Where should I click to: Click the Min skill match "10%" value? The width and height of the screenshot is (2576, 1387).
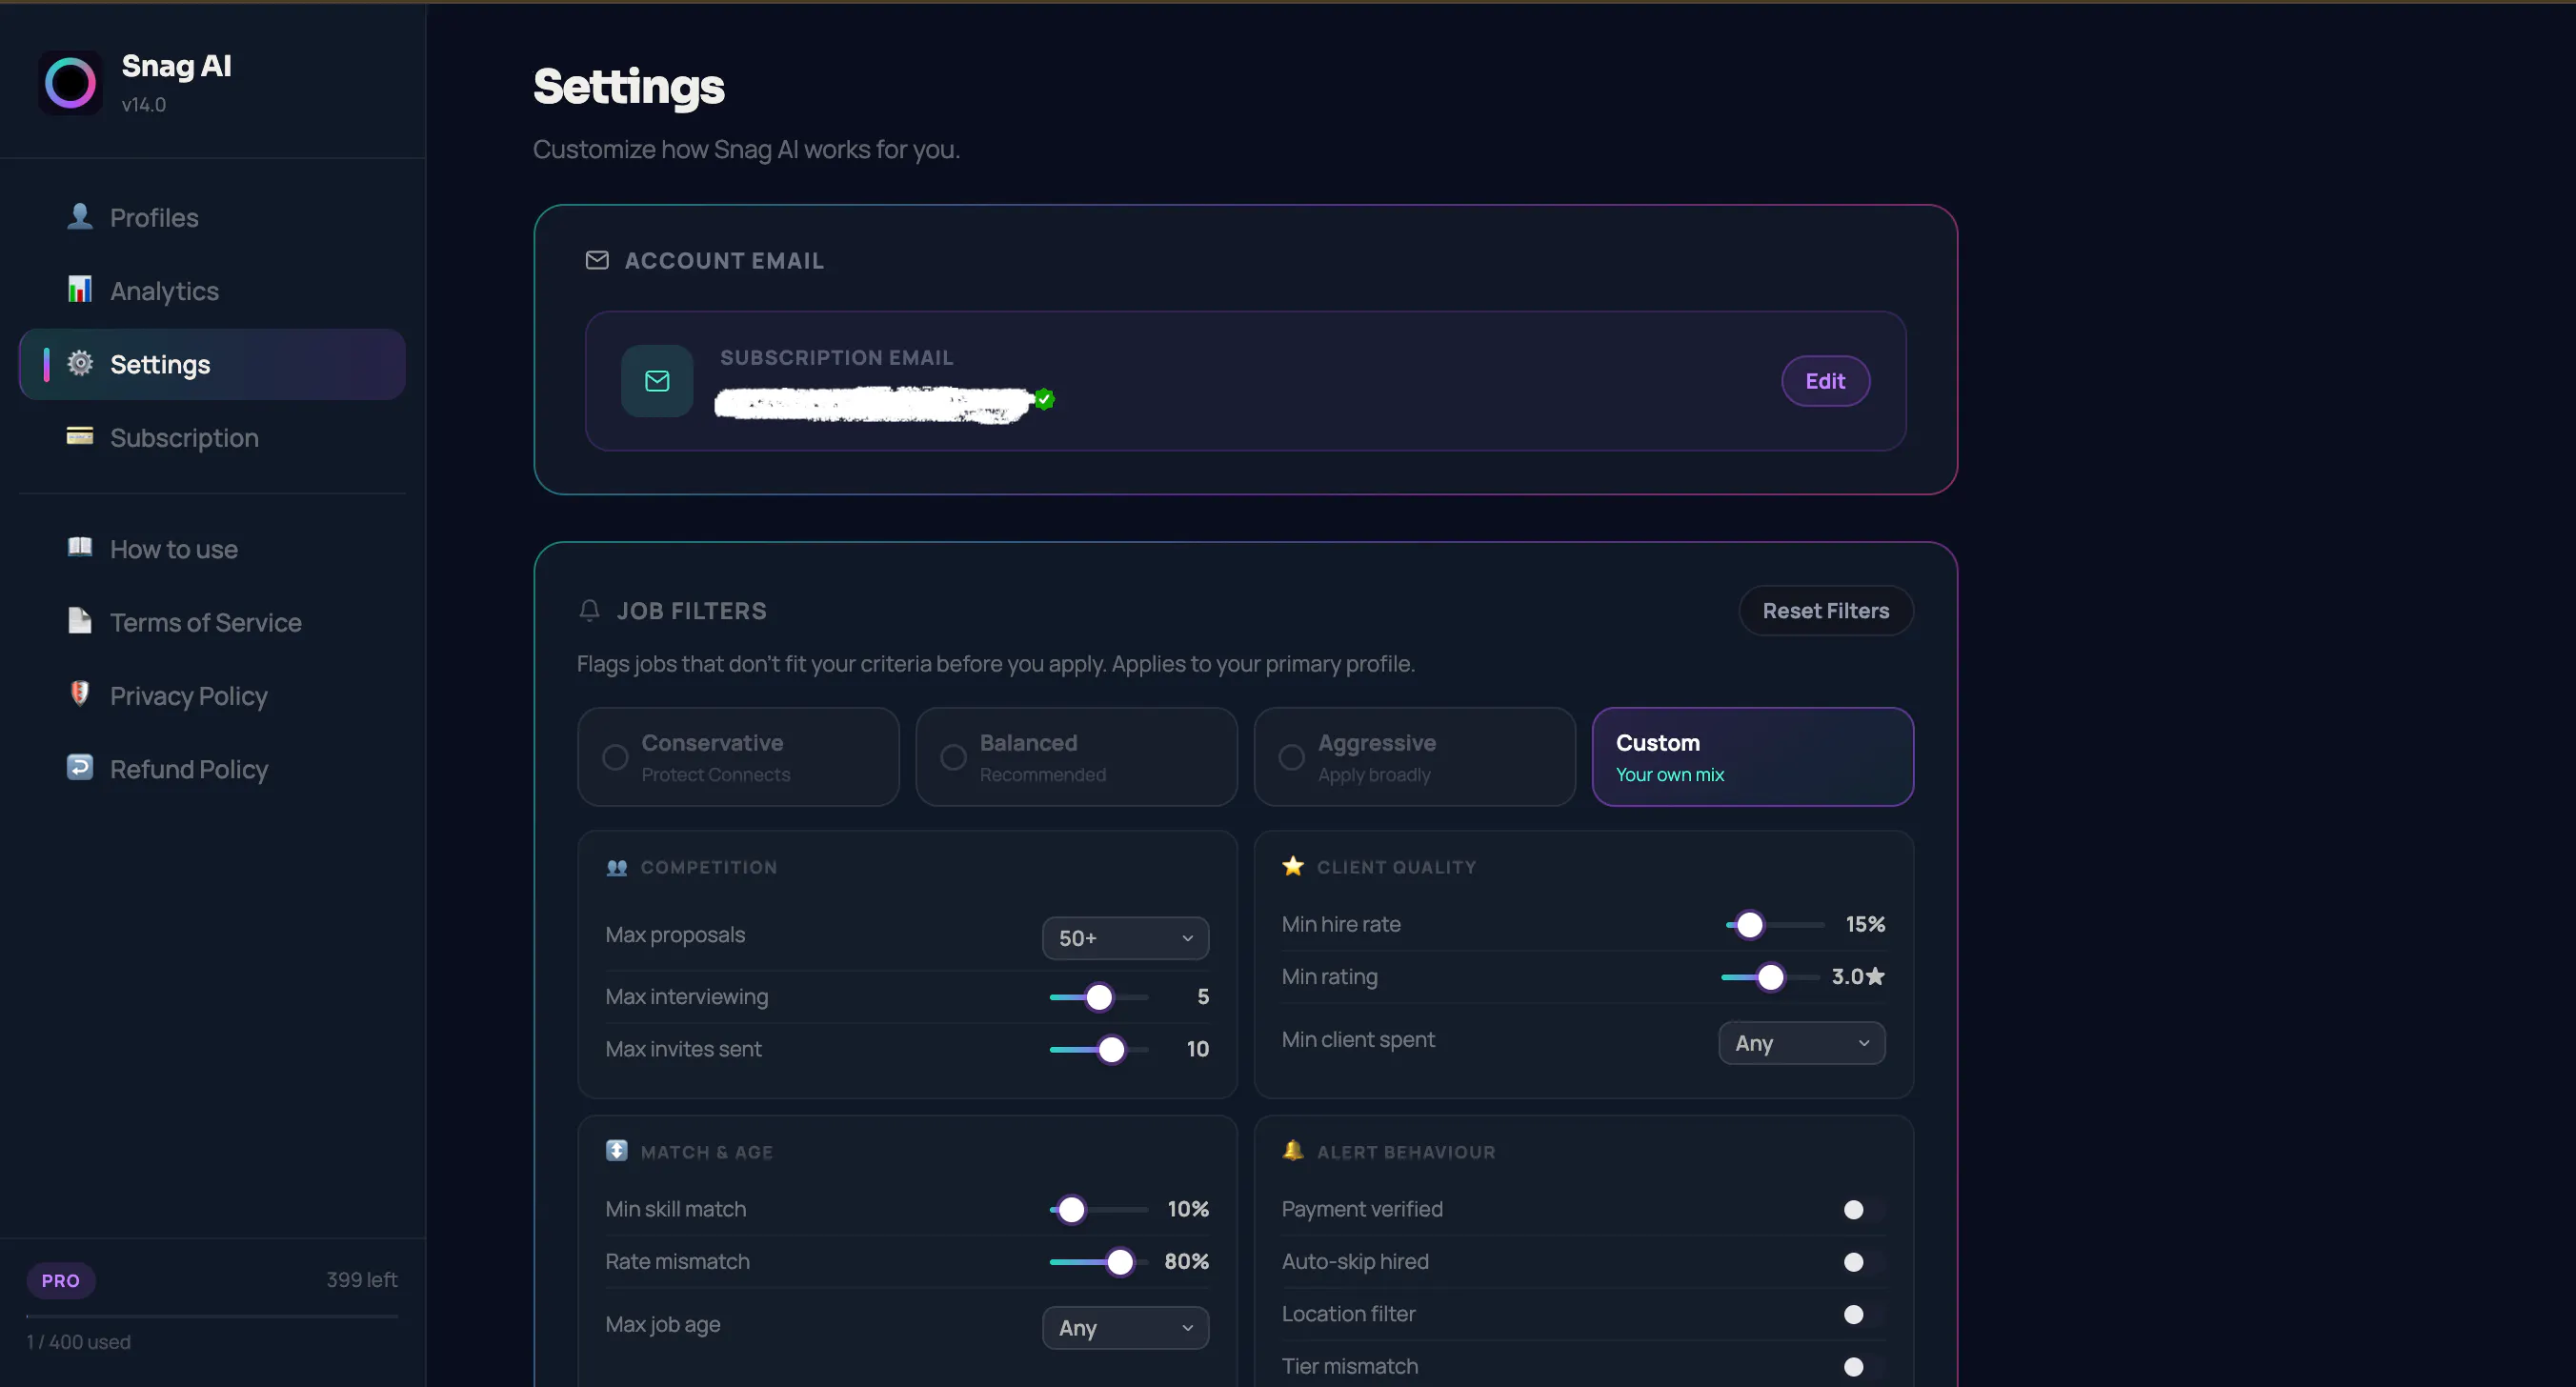click(x=1188, y=1209)
